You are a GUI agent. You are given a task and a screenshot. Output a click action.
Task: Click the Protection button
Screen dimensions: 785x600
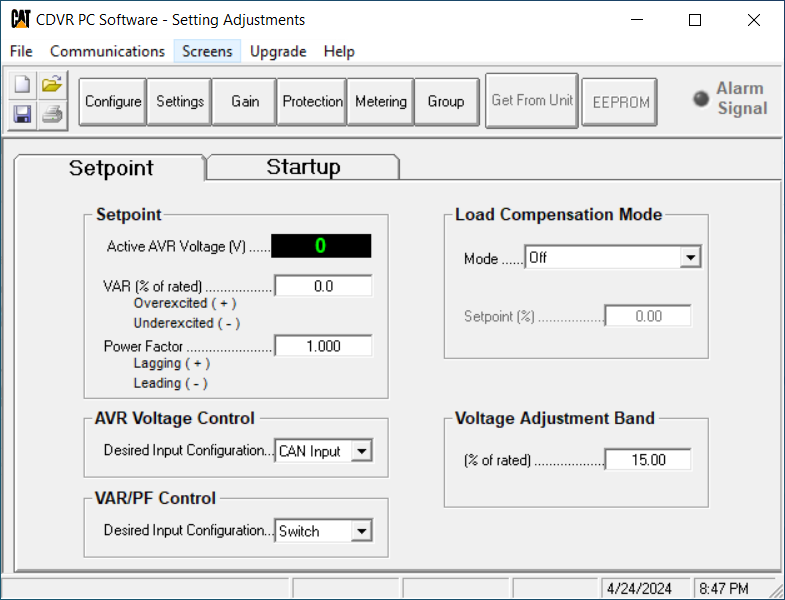(312, 102)
